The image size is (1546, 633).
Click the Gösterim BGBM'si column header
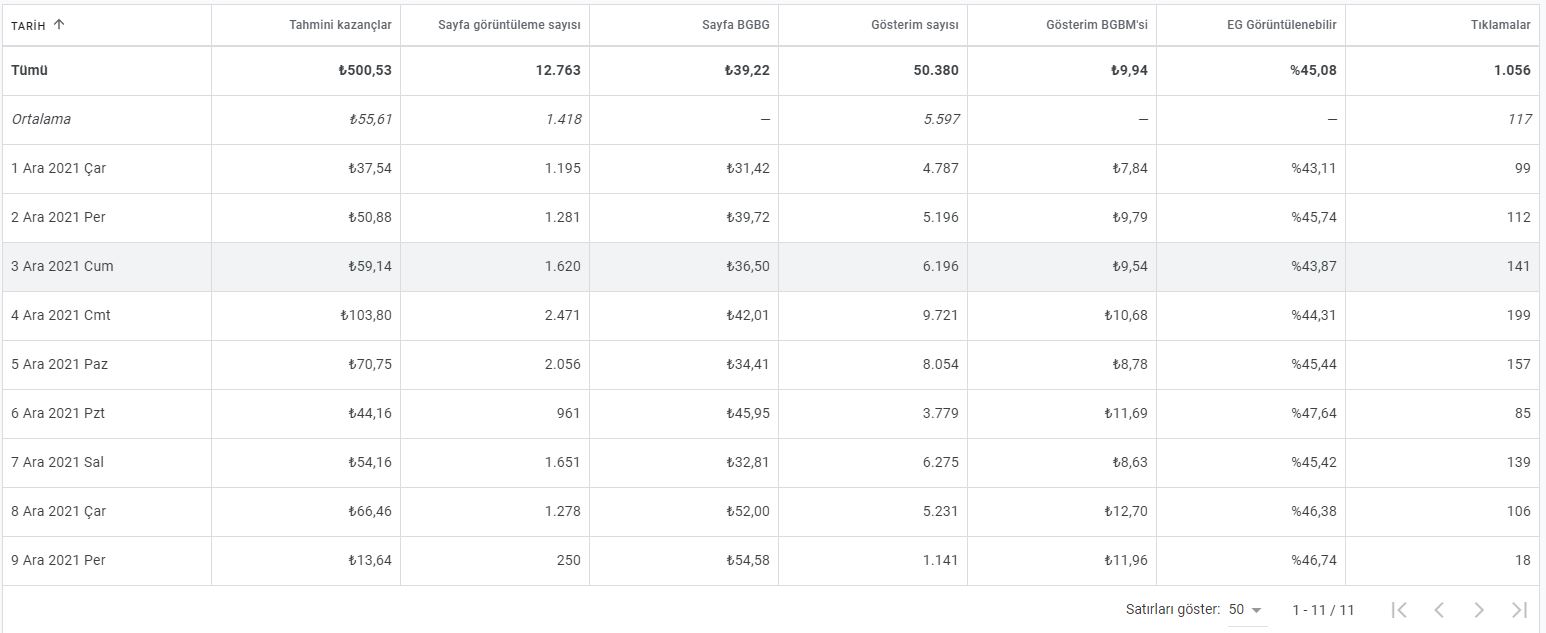(1097, 25)
